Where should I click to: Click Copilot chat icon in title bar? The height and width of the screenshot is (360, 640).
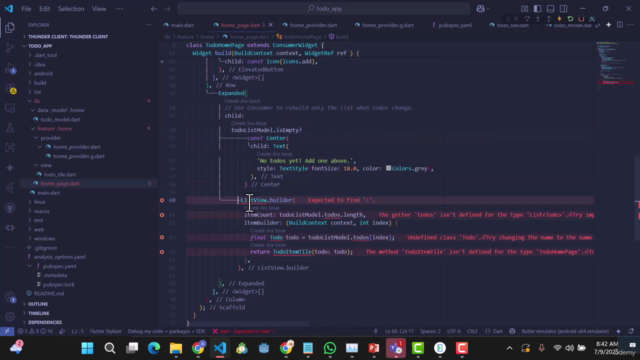click(481, 9)
